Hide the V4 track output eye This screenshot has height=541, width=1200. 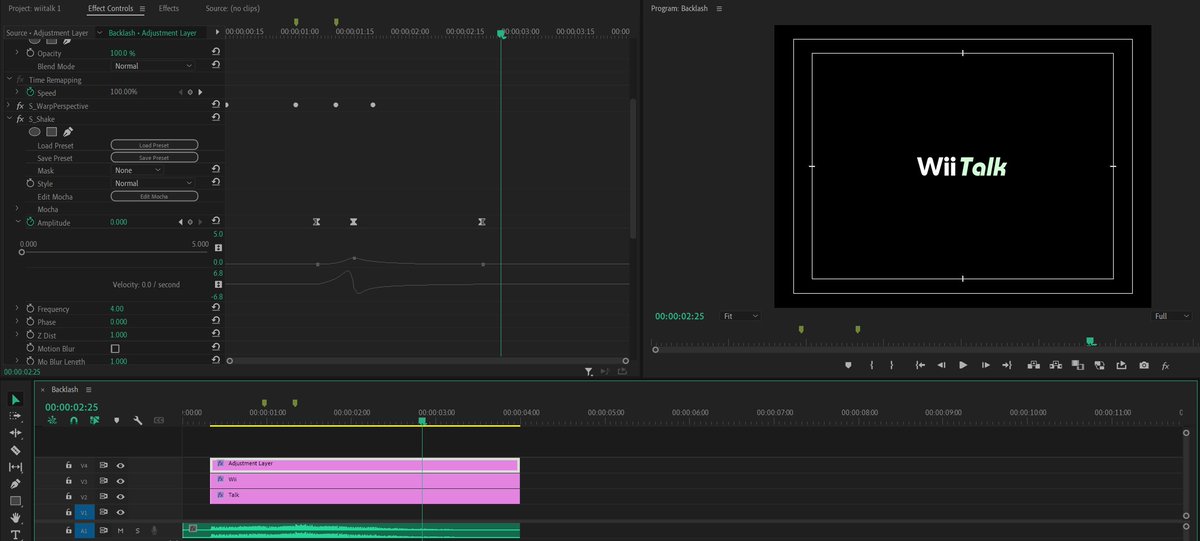pos(120,465)
